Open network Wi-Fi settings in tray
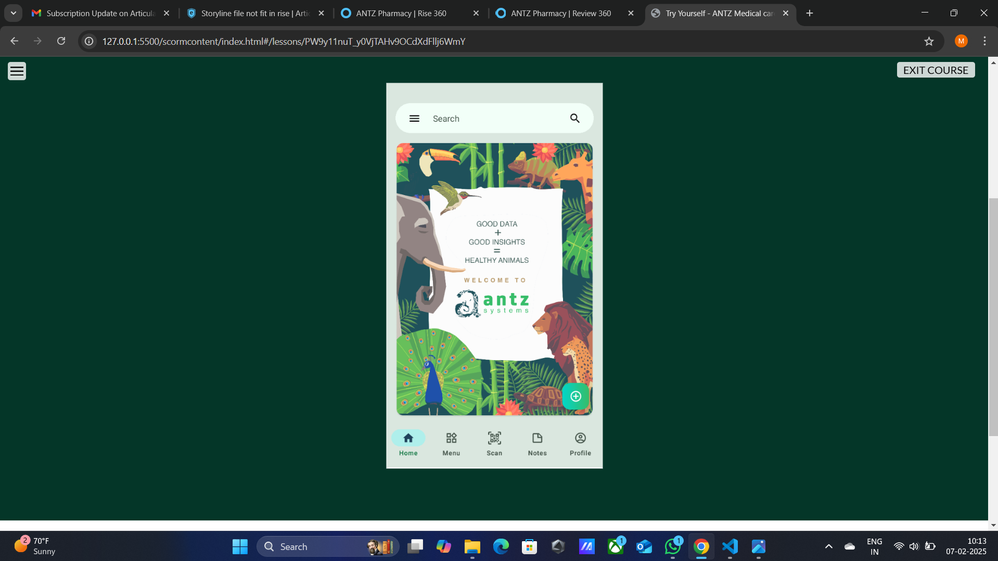Image resolution: width=998 pixels, height=561 pixels. point(899,546)
